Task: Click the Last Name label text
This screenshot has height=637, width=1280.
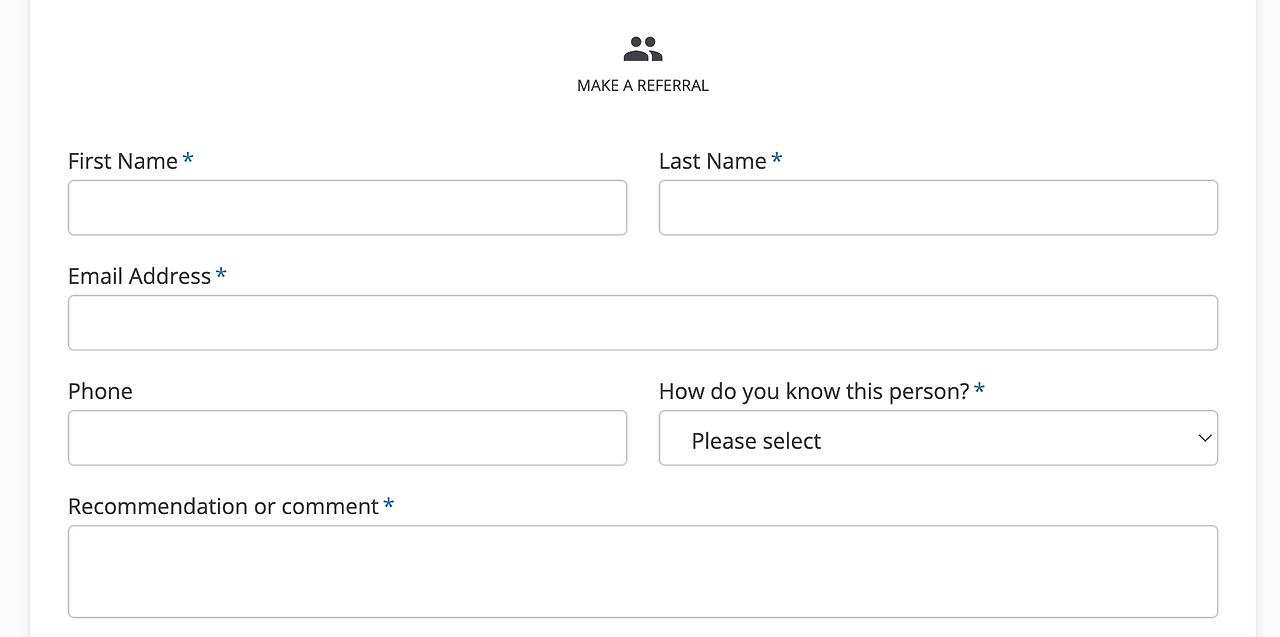Action: (x=713, y=161)
